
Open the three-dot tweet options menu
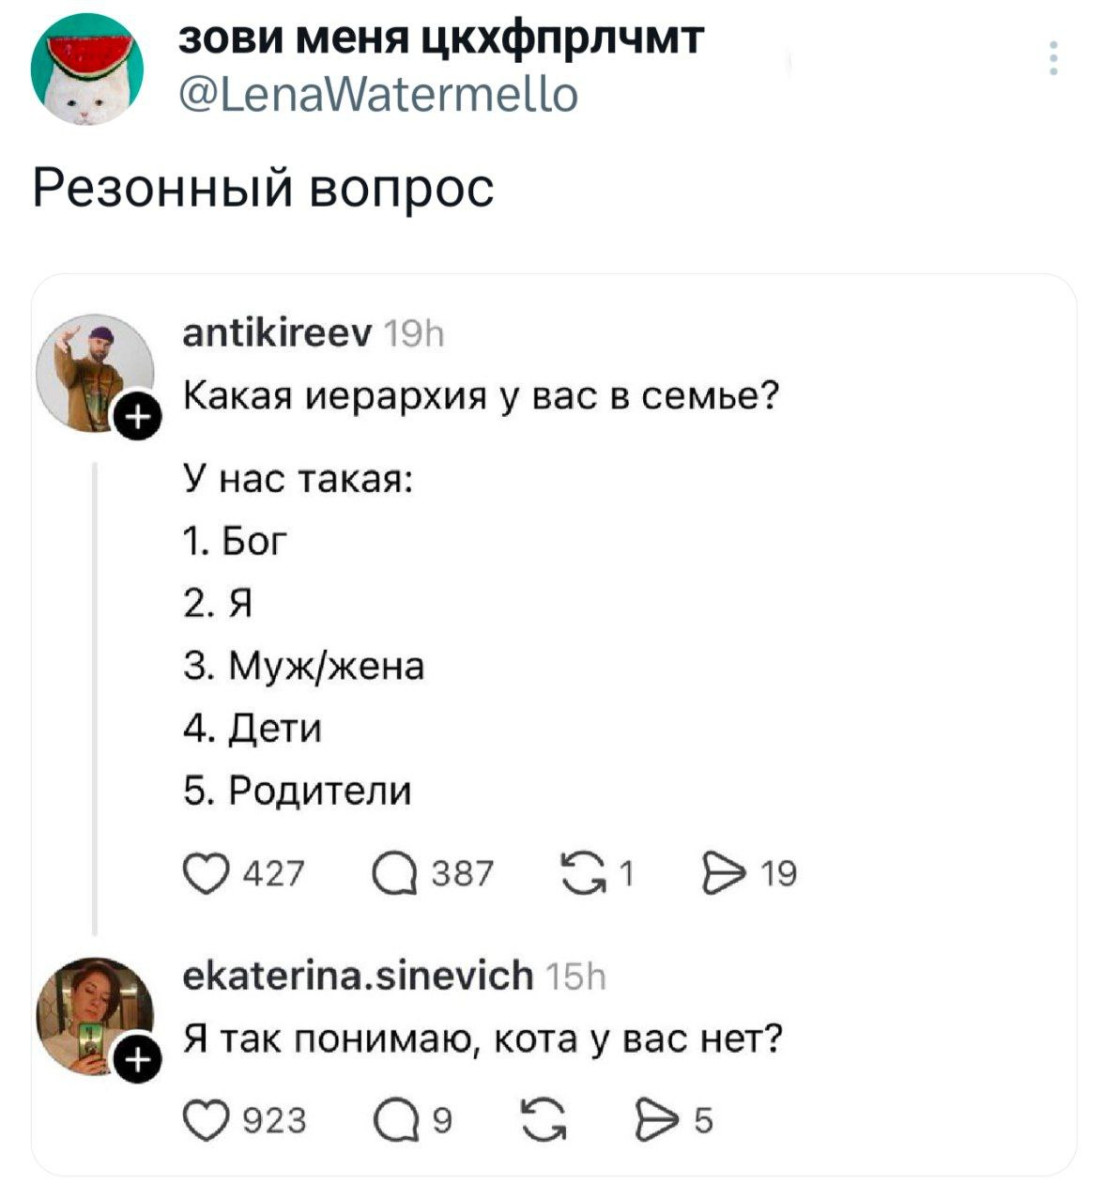1053,59
